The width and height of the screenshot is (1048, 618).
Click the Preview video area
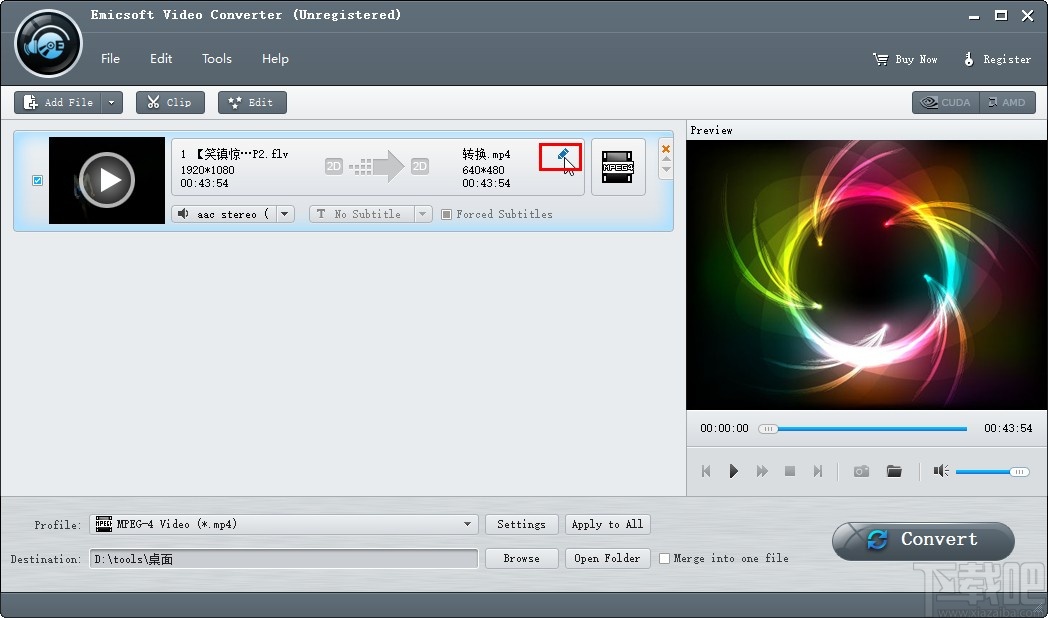tap(866, 275)
